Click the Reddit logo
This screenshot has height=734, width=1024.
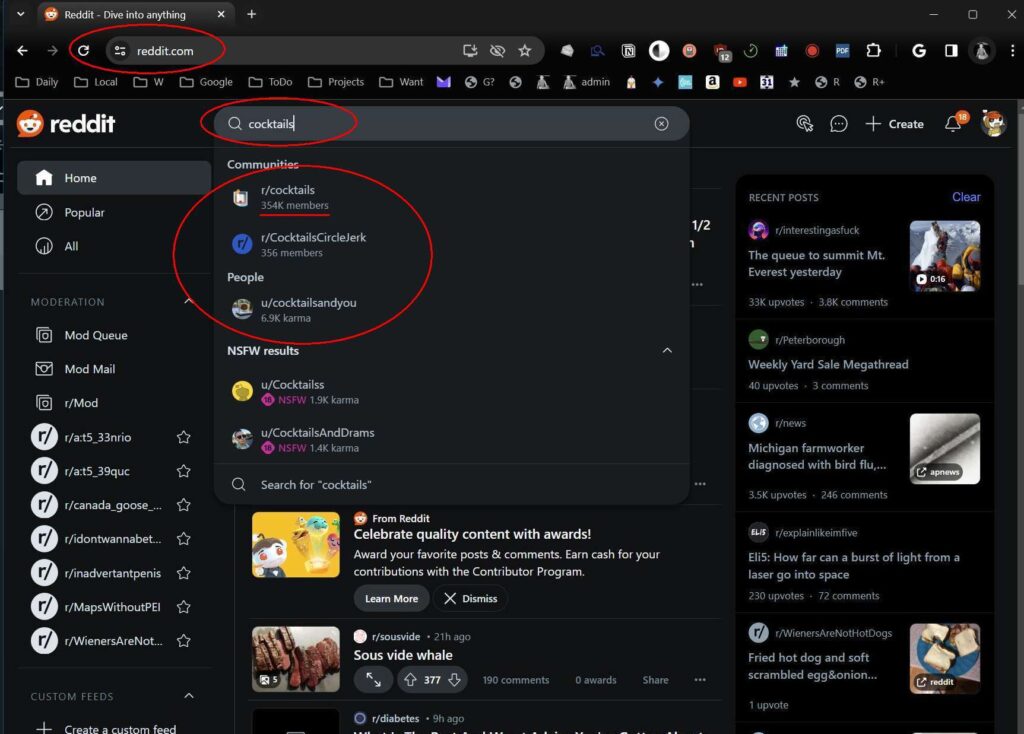pyautogui.click(x=66, y=124)
